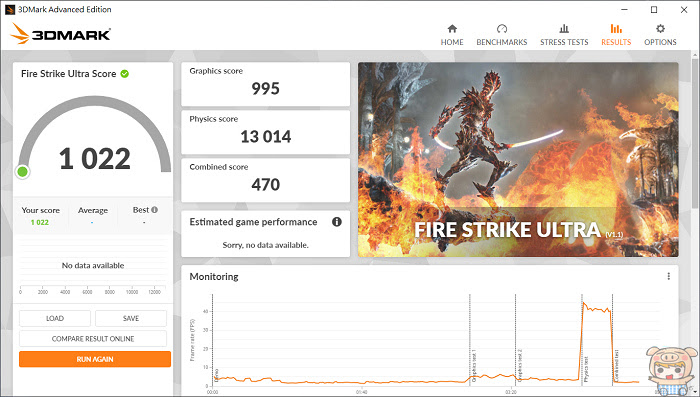Open the Monitoring three-dot menu
700x397 pixels.
point(668,276)
